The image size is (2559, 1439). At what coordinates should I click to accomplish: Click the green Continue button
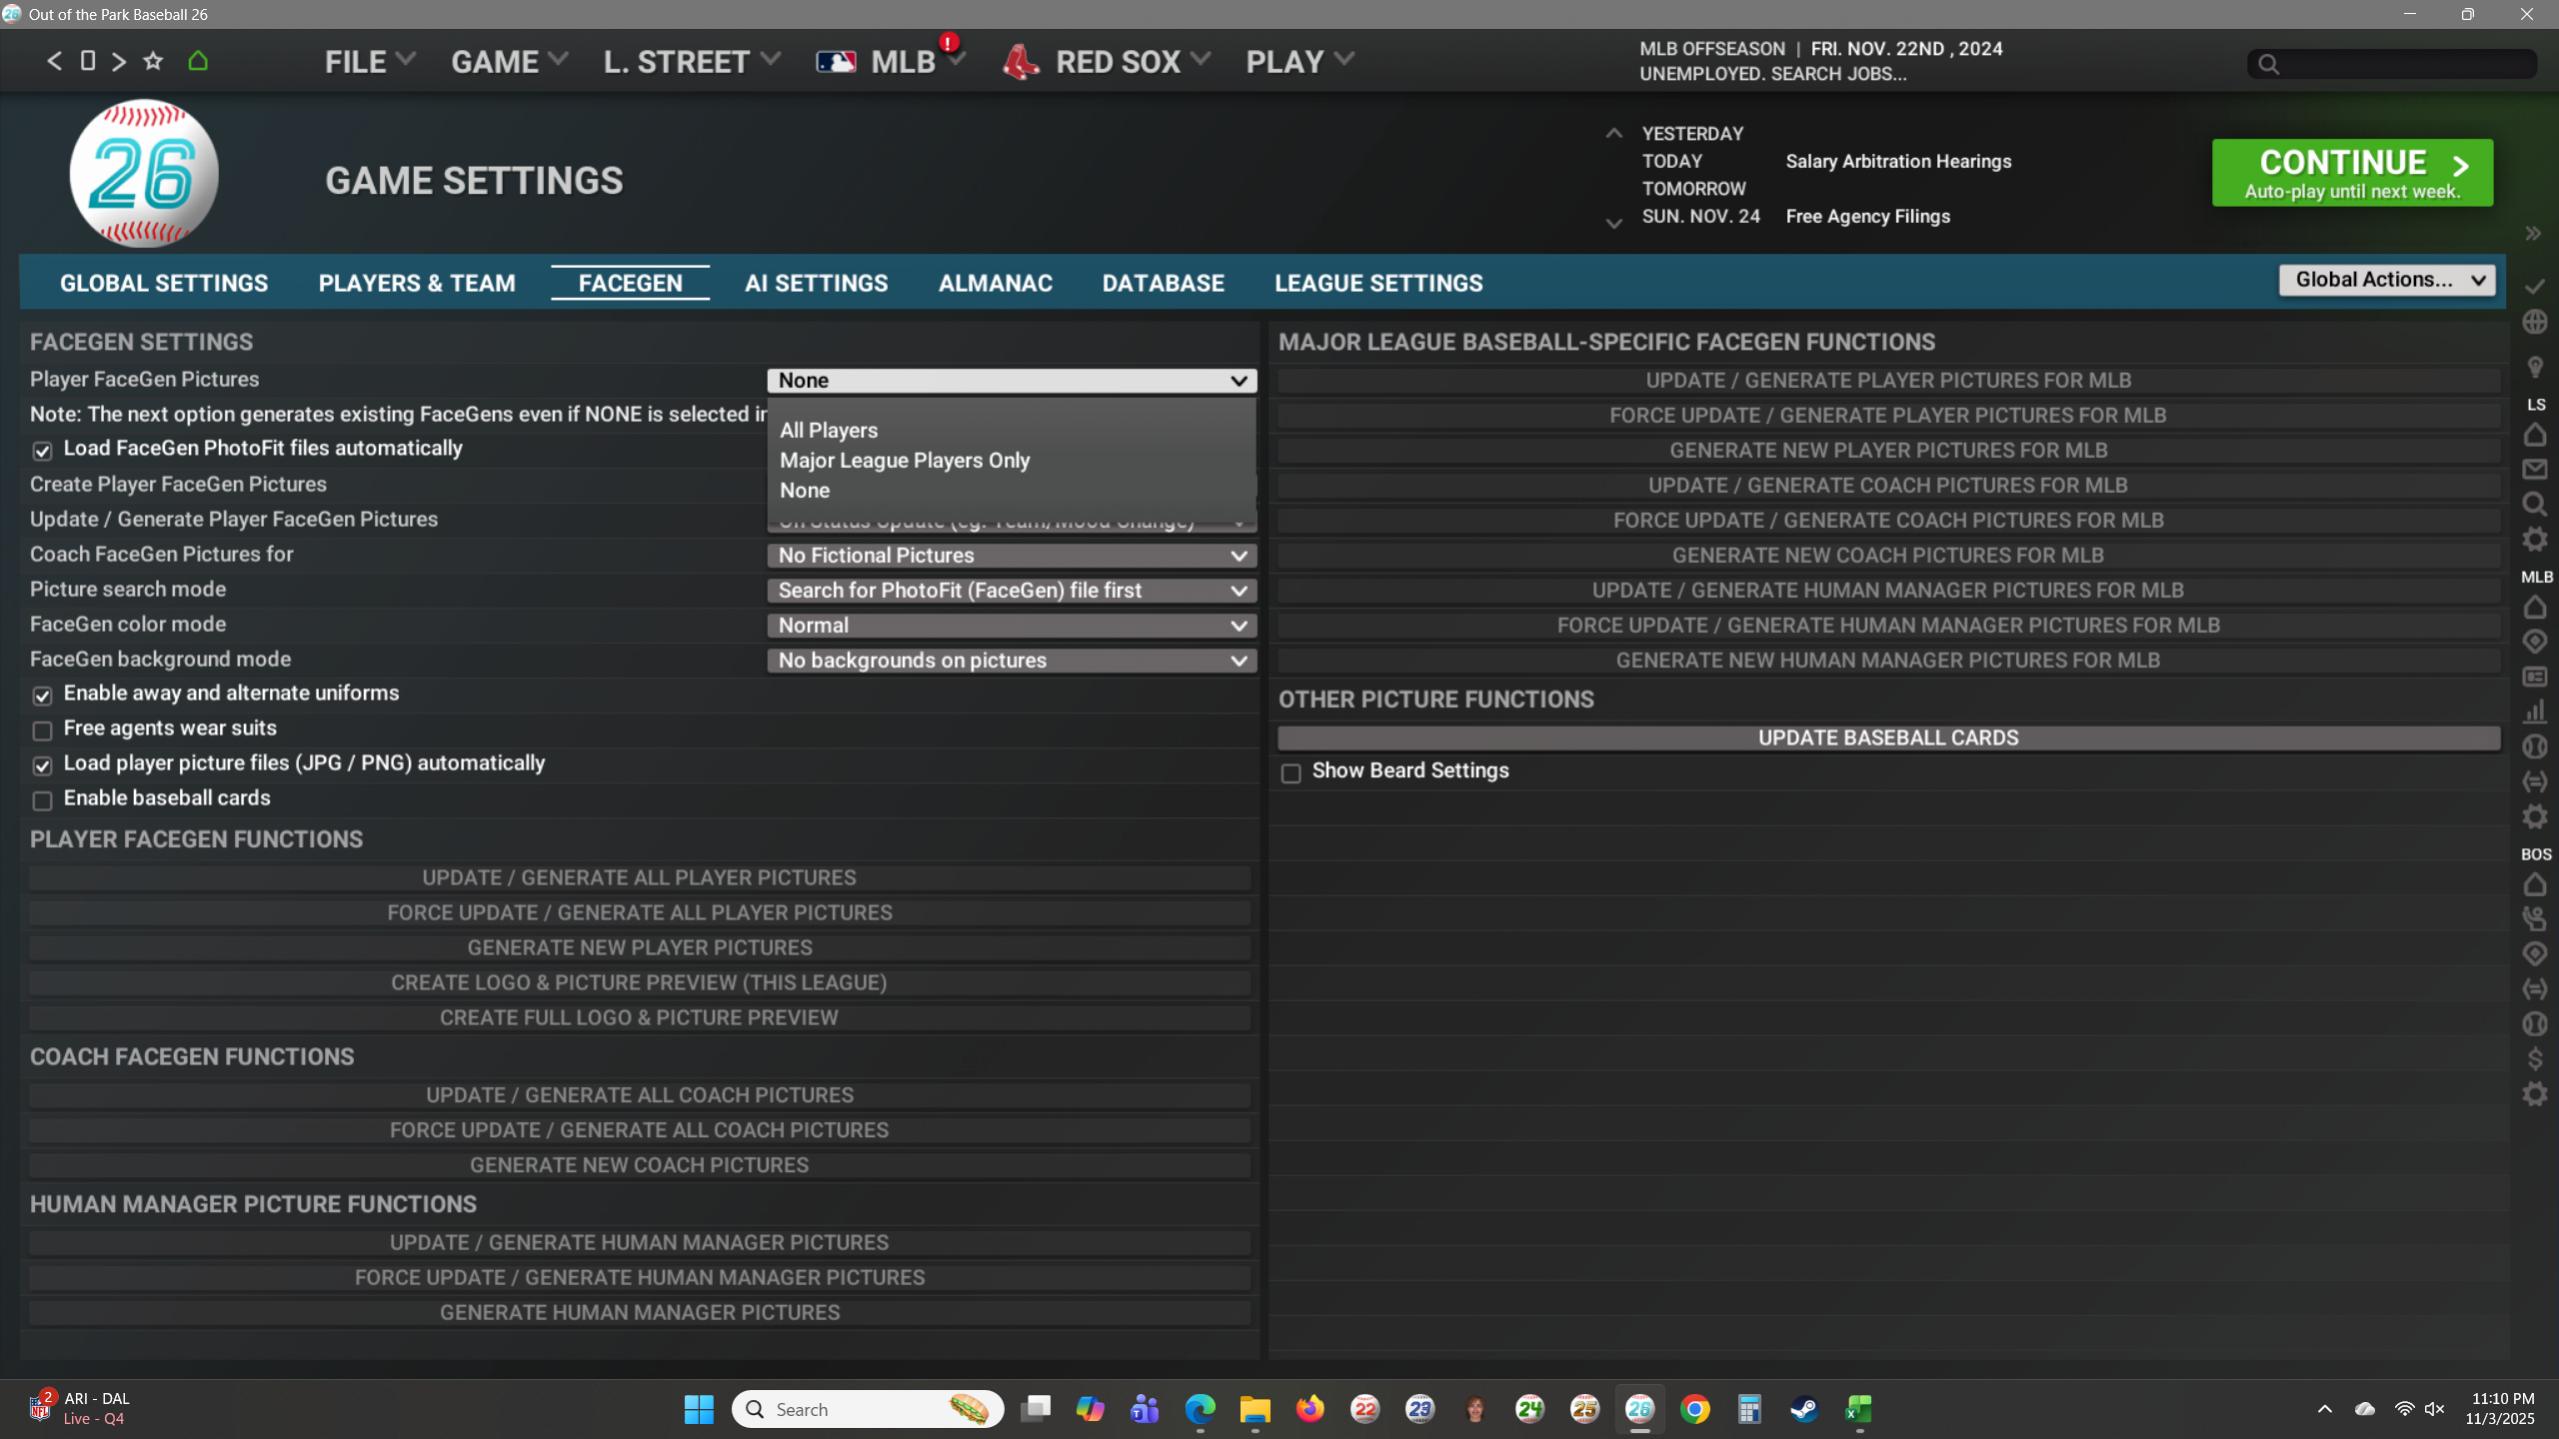[x=2351, y=173]
